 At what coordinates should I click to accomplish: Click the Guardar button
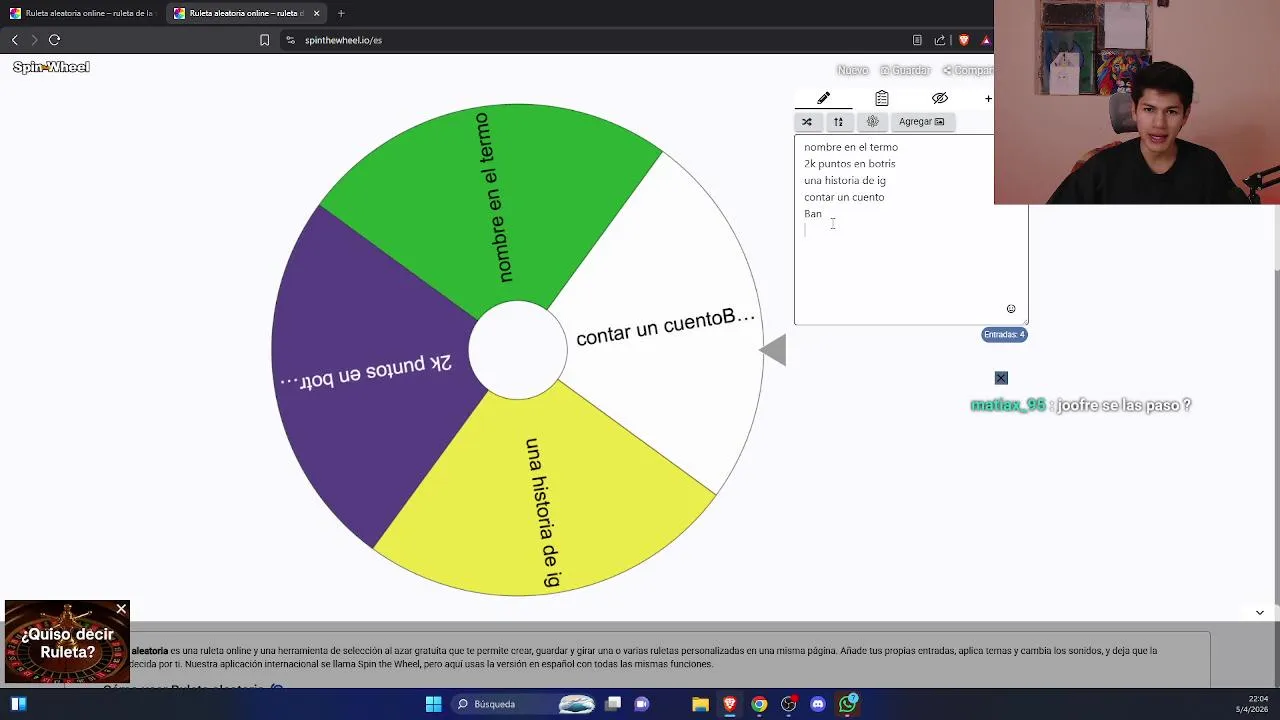tap(906, 70)
